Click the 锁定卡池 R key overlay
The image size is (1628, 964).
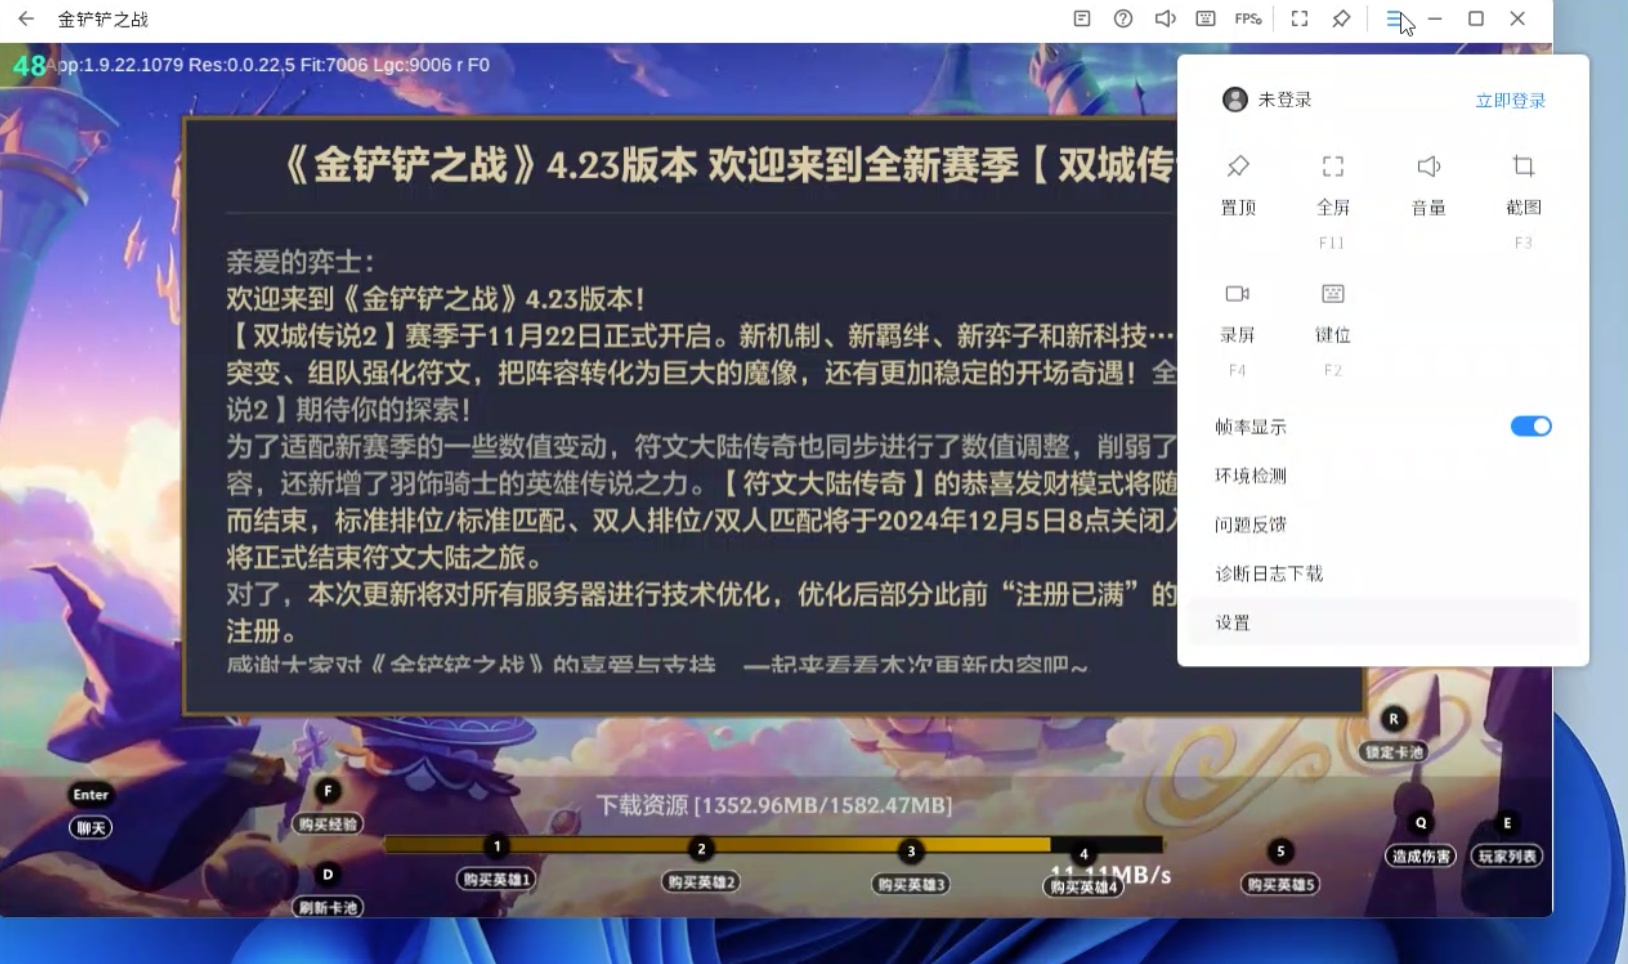(1393, 735)
